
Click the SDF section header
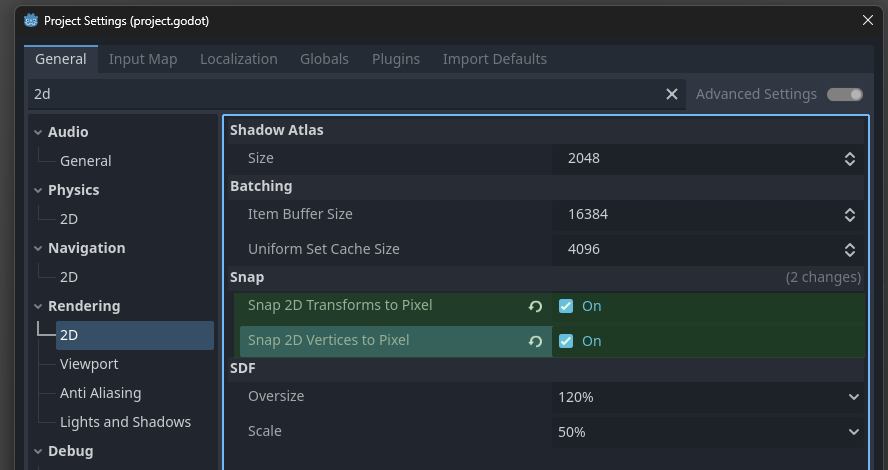[x=242, y=369]
